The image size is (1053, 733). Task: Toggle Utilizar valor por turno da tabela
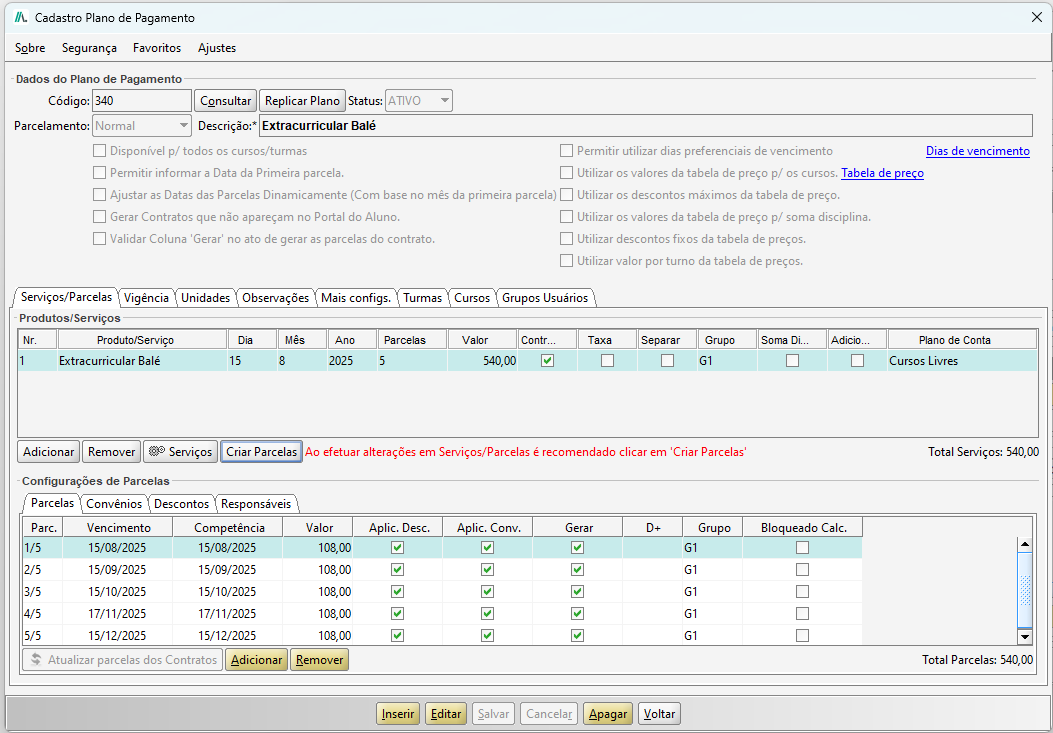point(567,261)
